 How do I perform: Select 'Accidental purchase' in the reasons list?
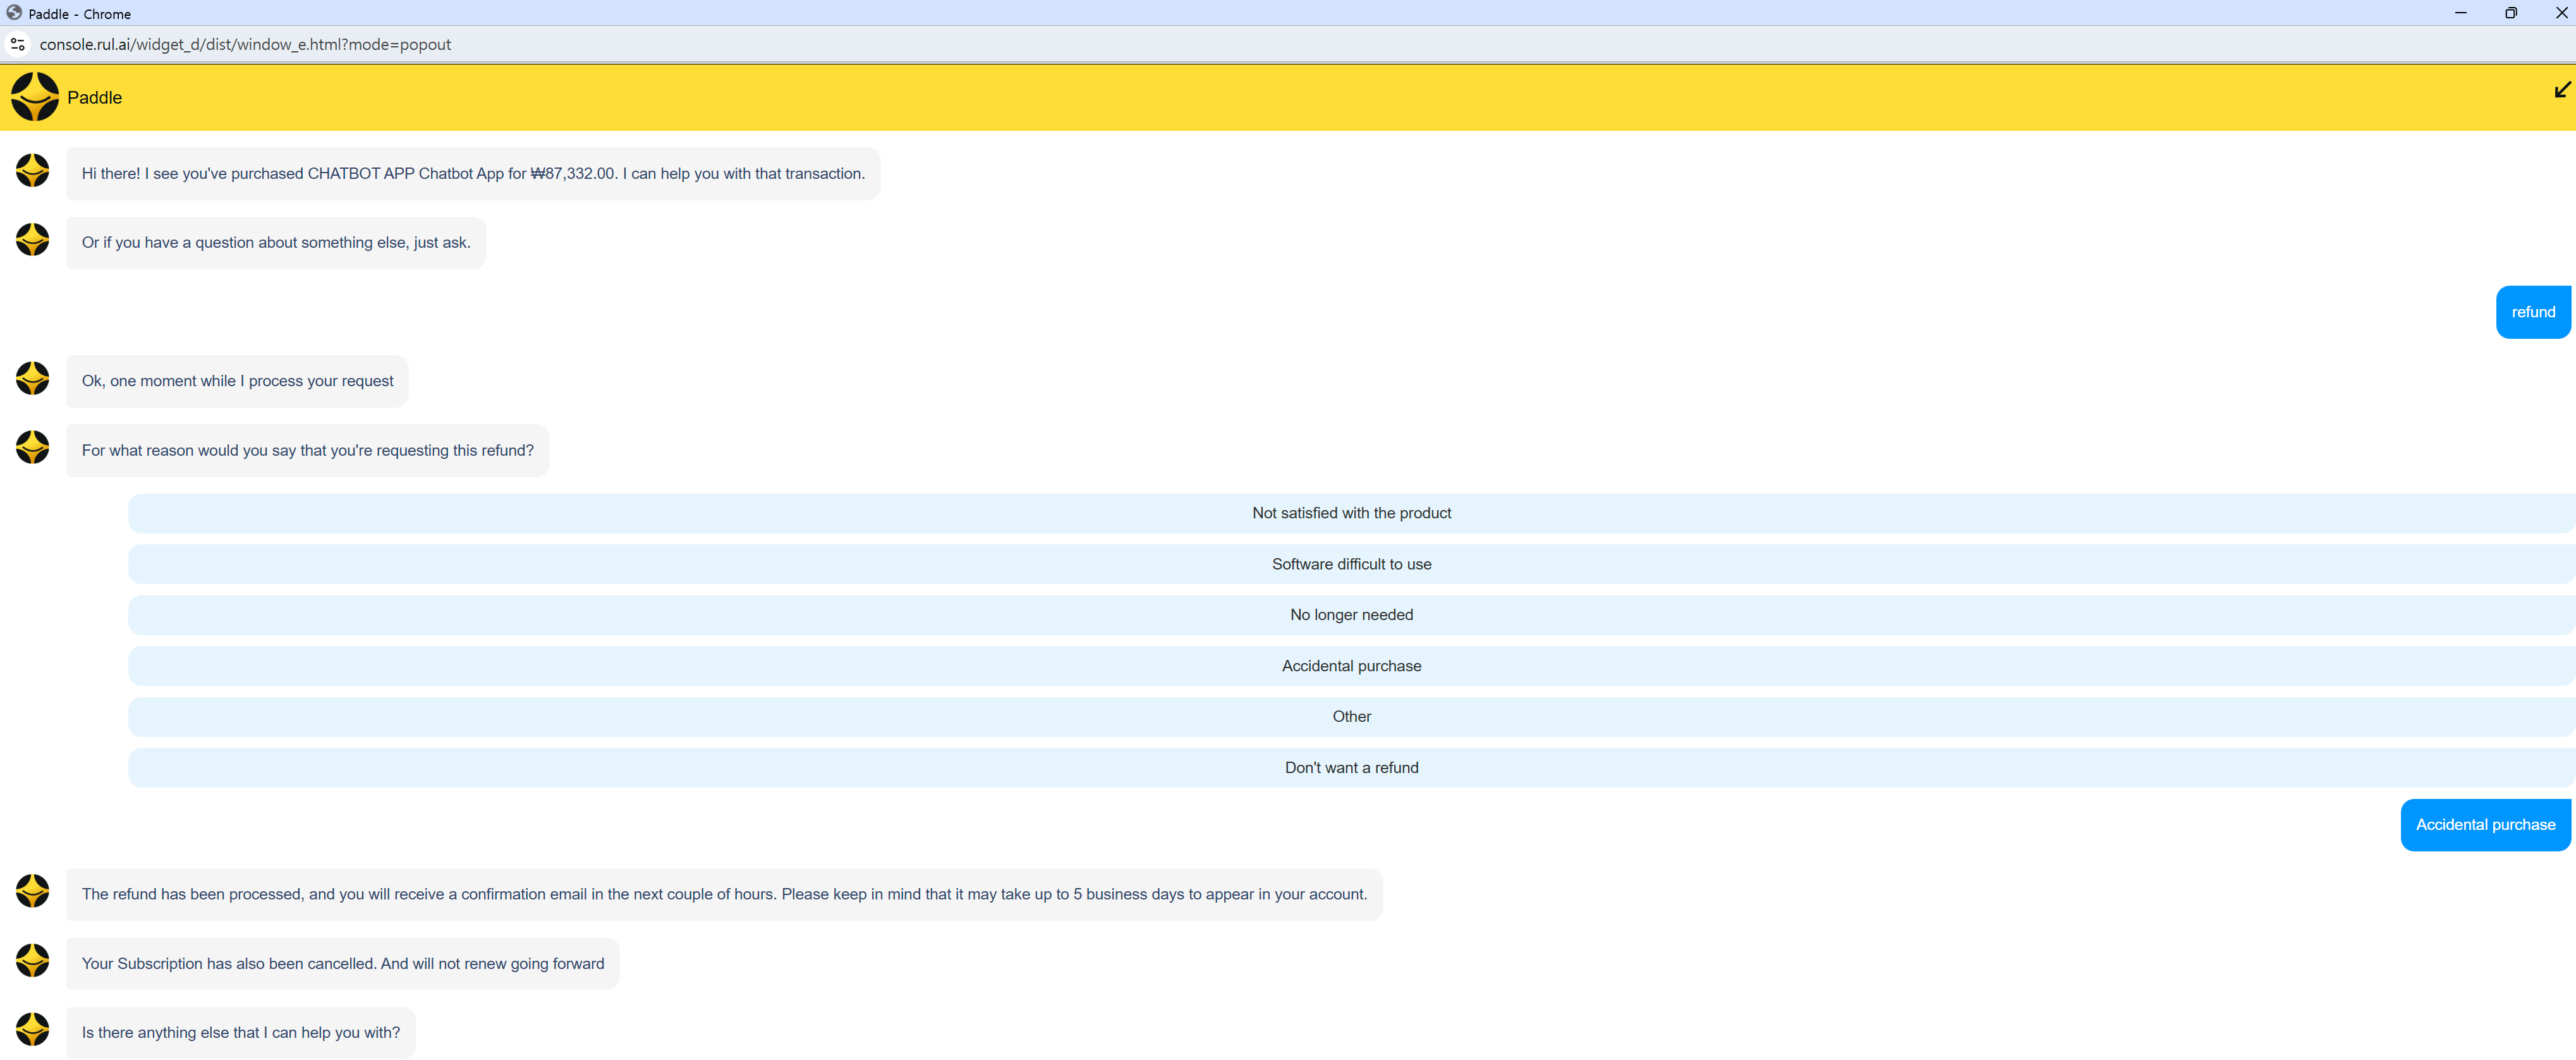[x=1350, y=666]
